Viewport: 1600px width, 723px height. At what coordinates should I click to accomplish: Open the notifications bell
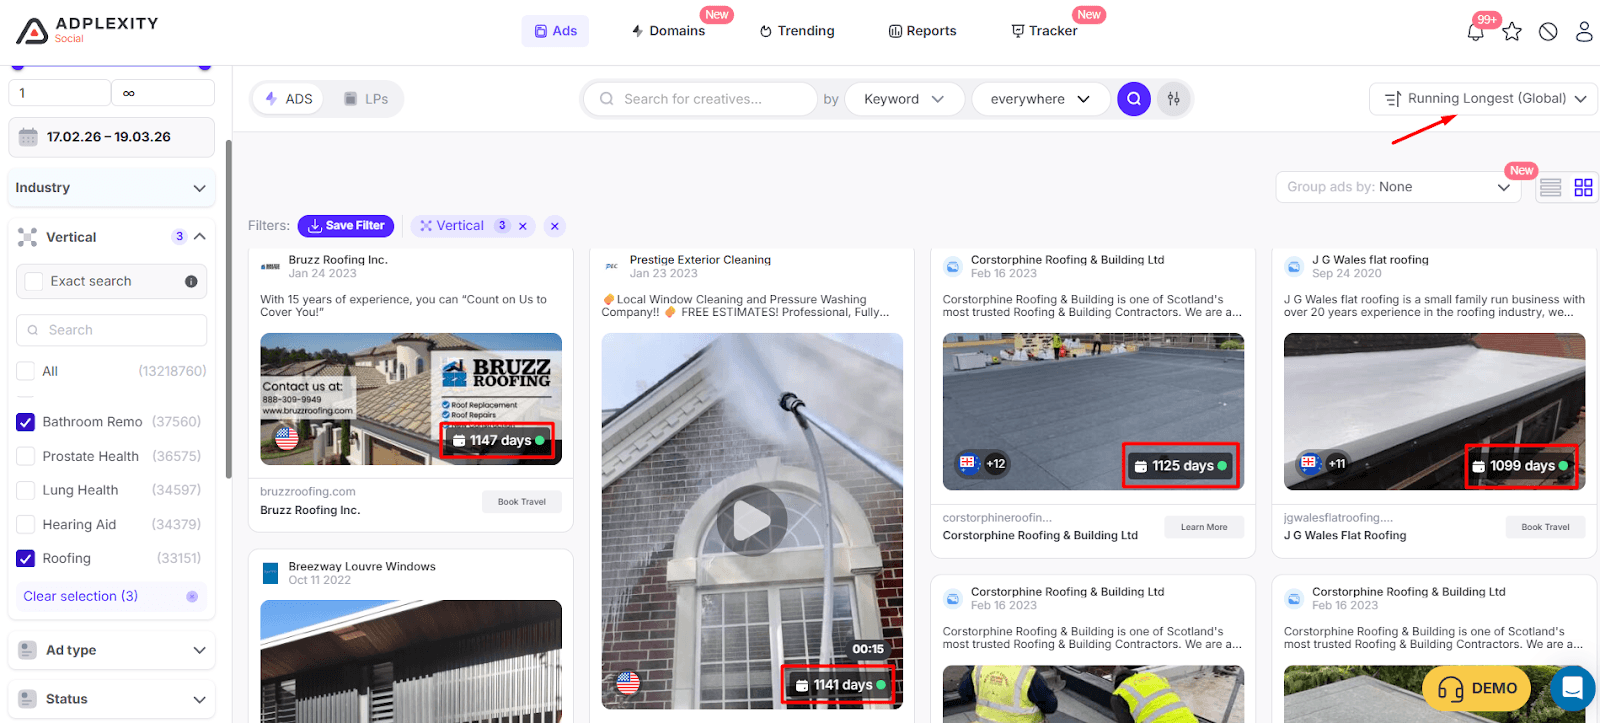(1475, 32)
